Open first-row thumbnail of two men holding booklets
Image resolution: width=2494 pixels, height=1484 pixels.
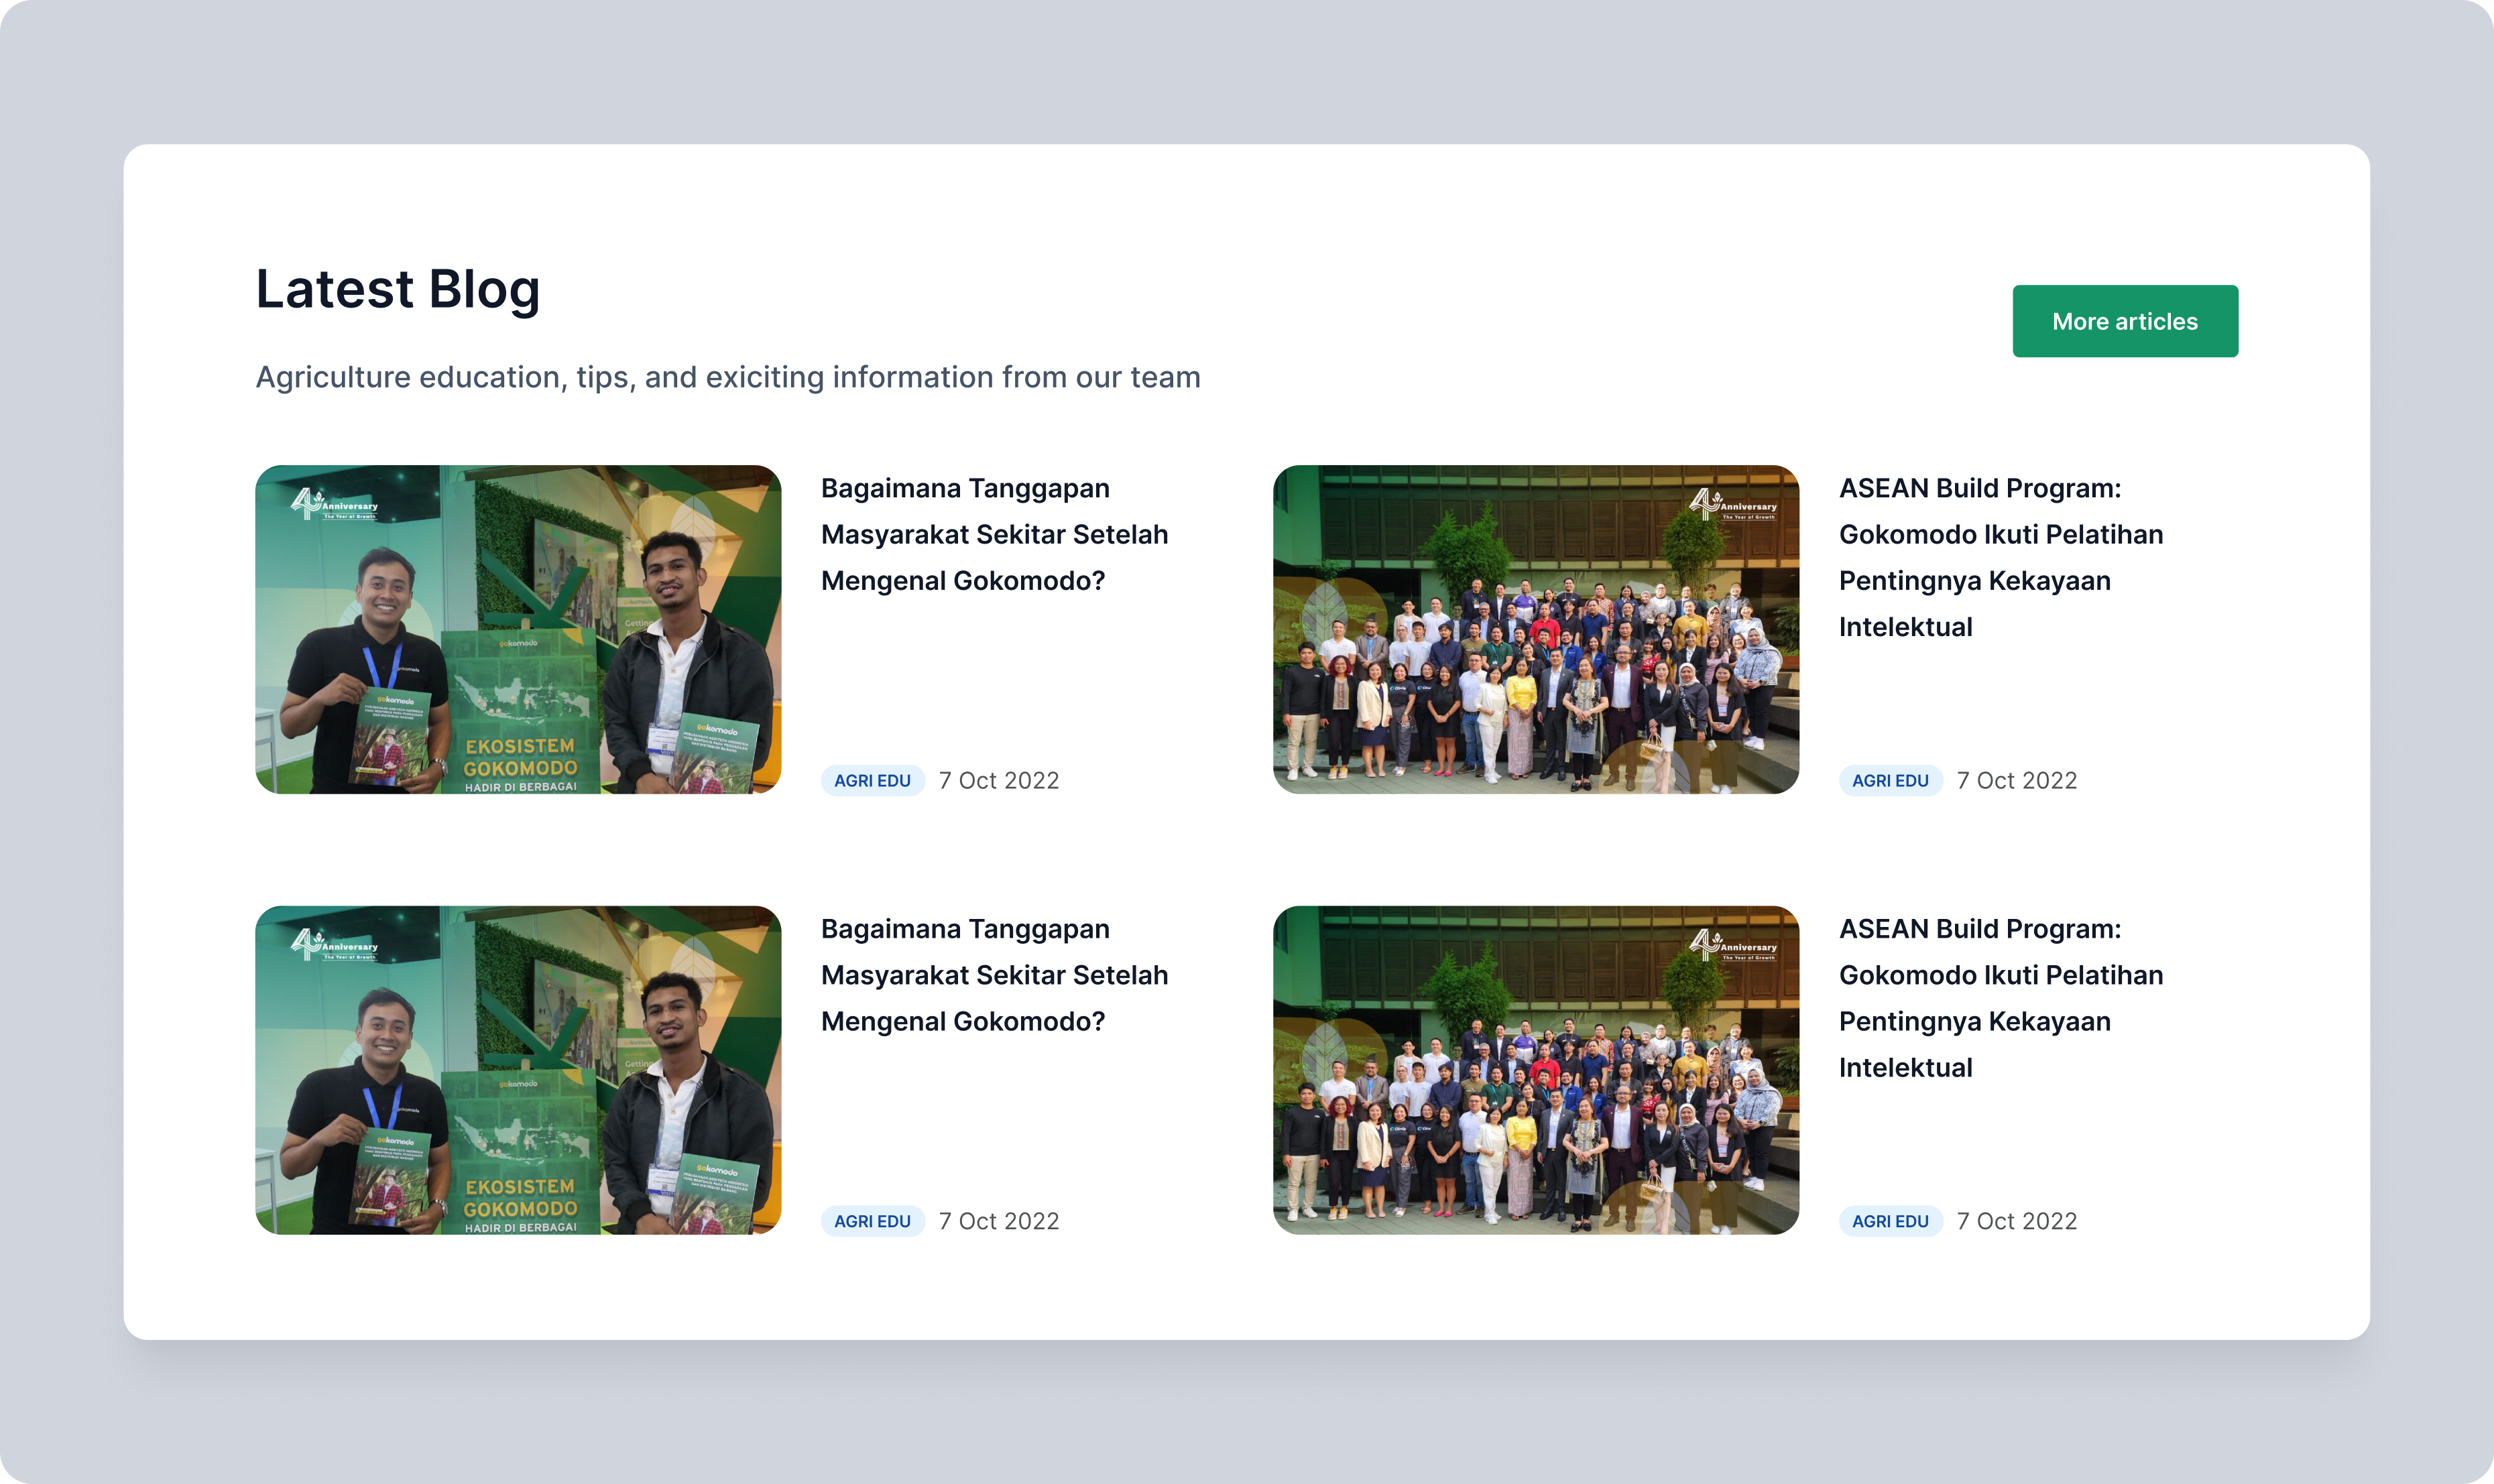[518, 629]
